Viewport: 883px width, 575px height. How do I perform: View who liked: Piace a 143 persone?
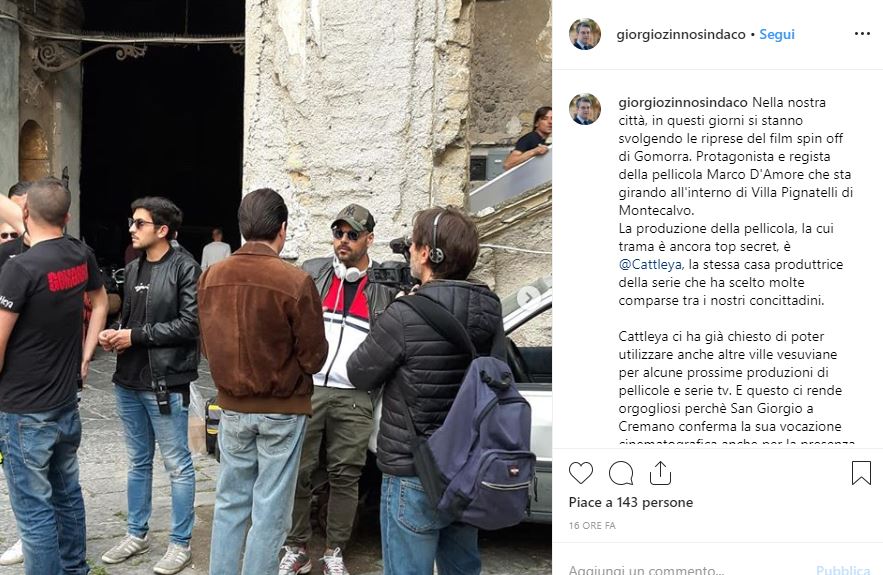(x=631, y=502)
